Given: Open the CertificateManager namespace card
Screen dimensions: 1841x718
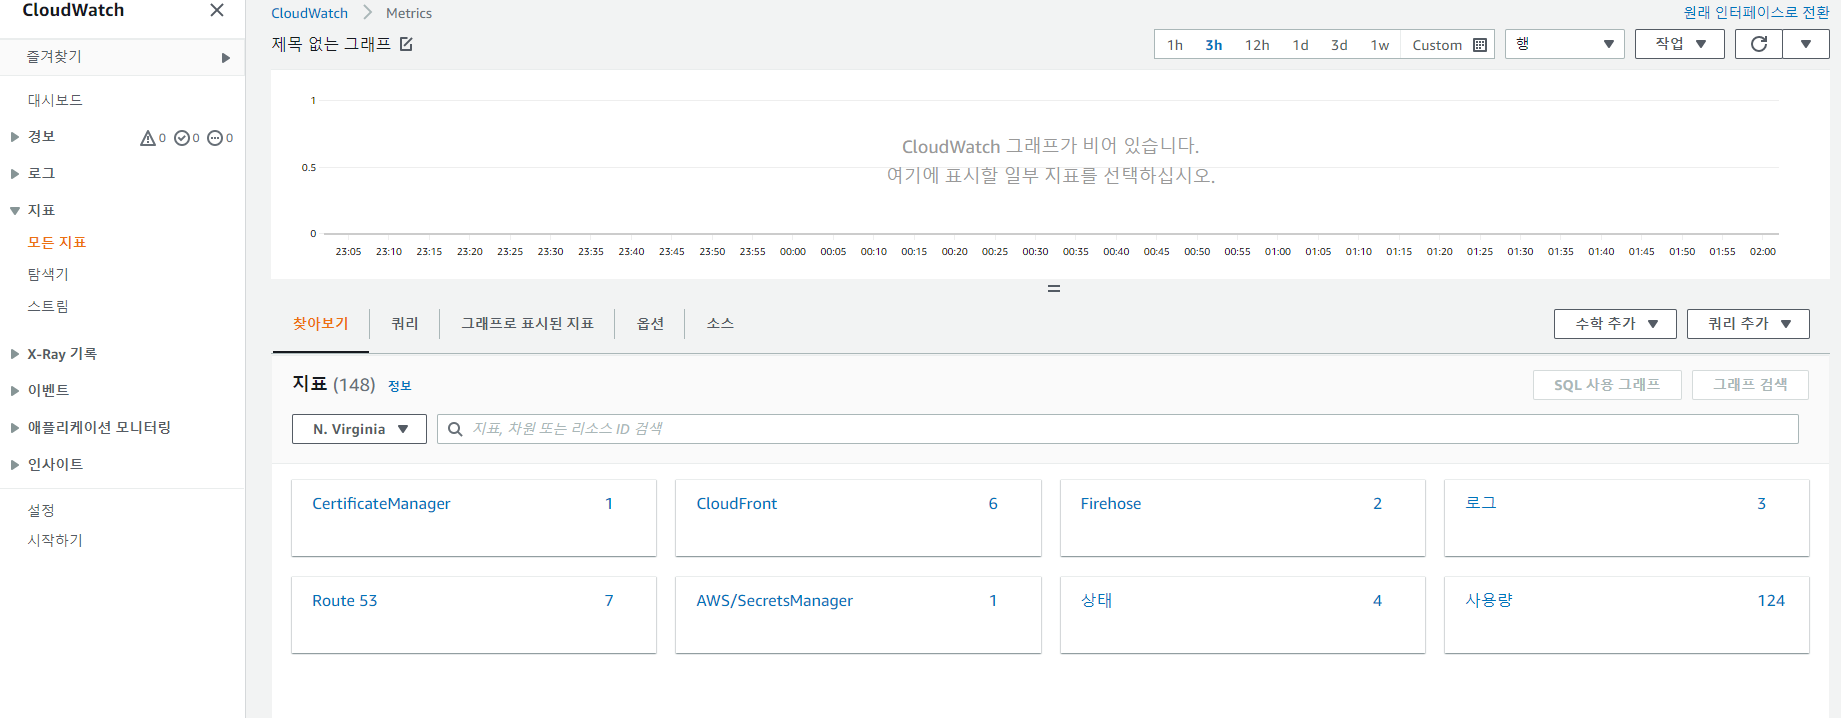Looking at the screenshot, I should pyautogui.click(x=474, y=517).
